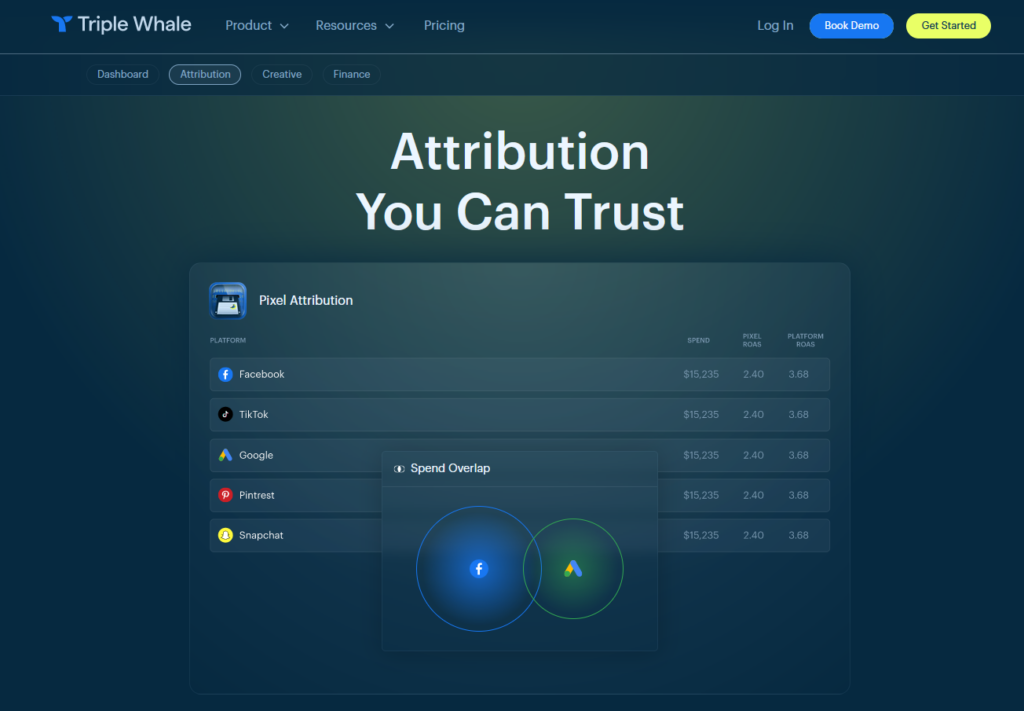
Task: Click the Pixel Attribution app icon
Action: coord(228,300)
